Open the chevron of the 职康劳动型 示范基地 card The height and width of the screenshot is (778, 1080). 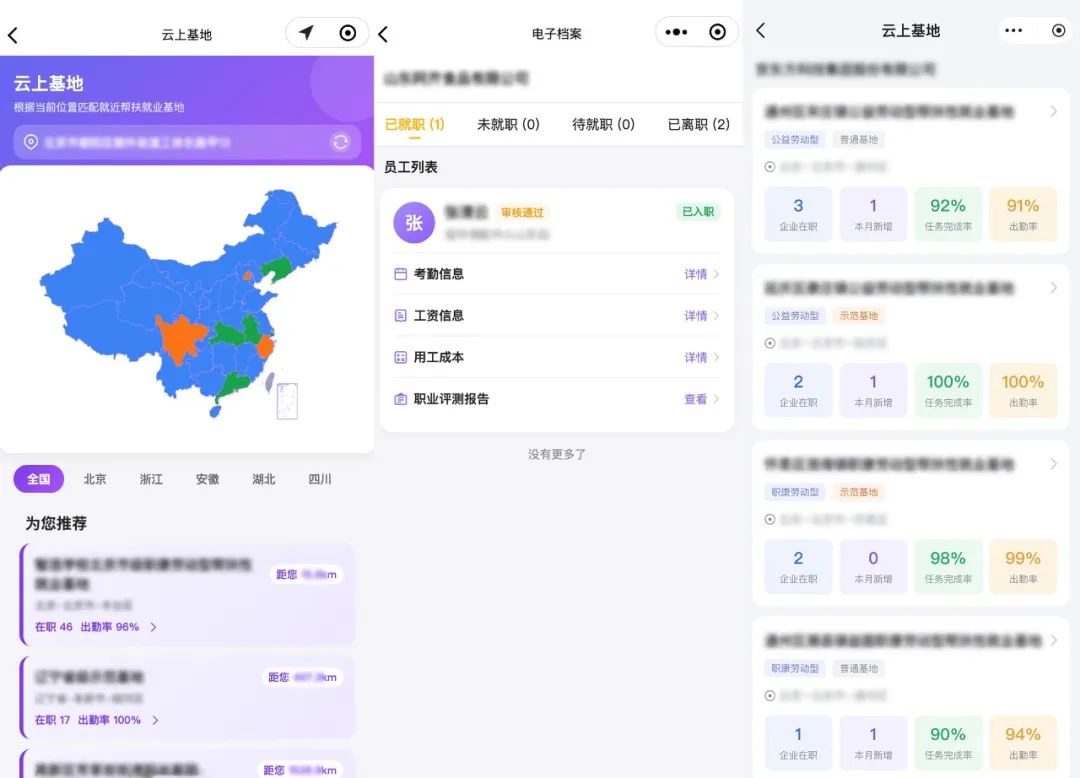[x=1053, y=464]
